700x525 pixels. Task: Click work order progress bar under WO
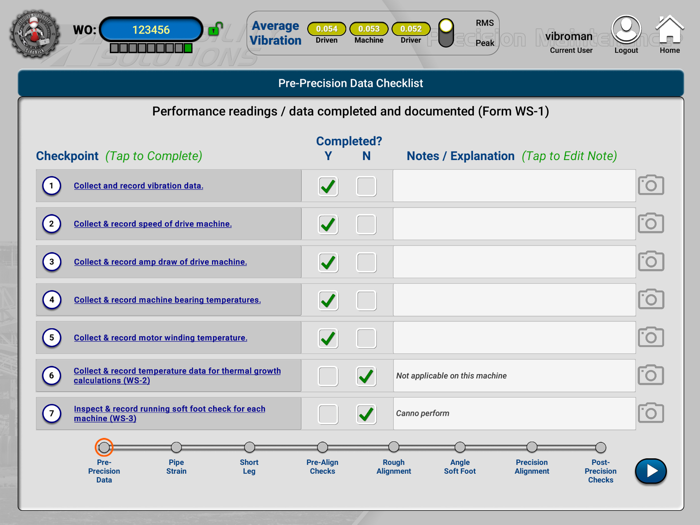pyautogui.click(x=151, y=48)
